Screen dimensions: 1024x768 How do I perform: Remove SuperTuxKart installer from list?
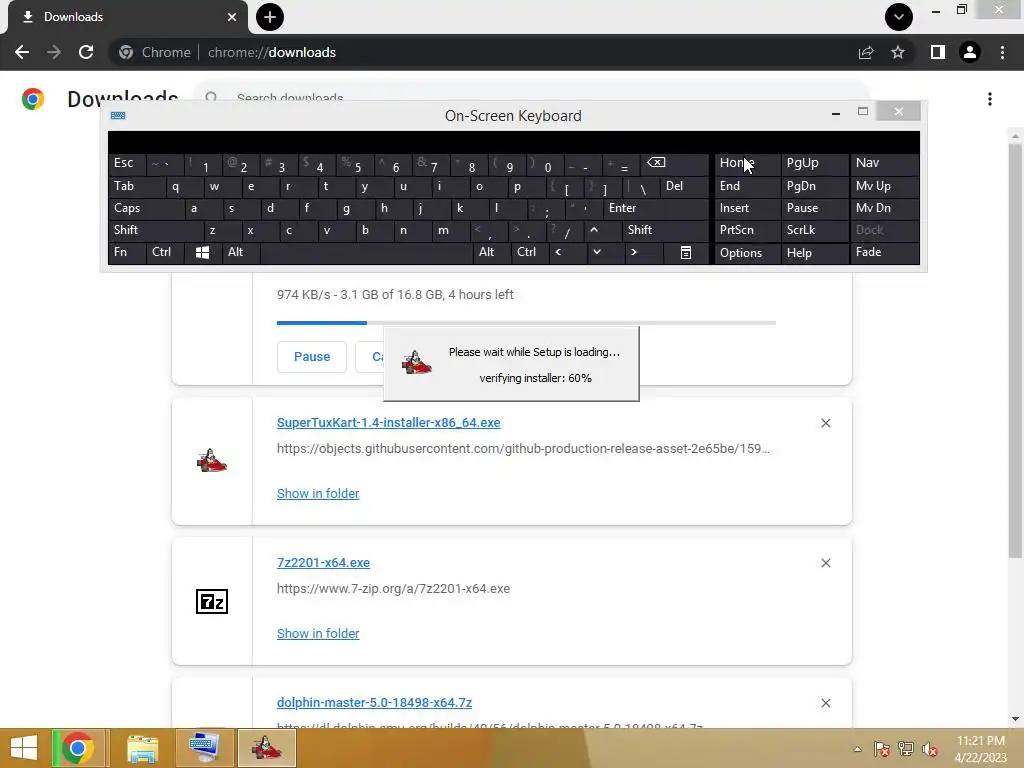[825, 423]
